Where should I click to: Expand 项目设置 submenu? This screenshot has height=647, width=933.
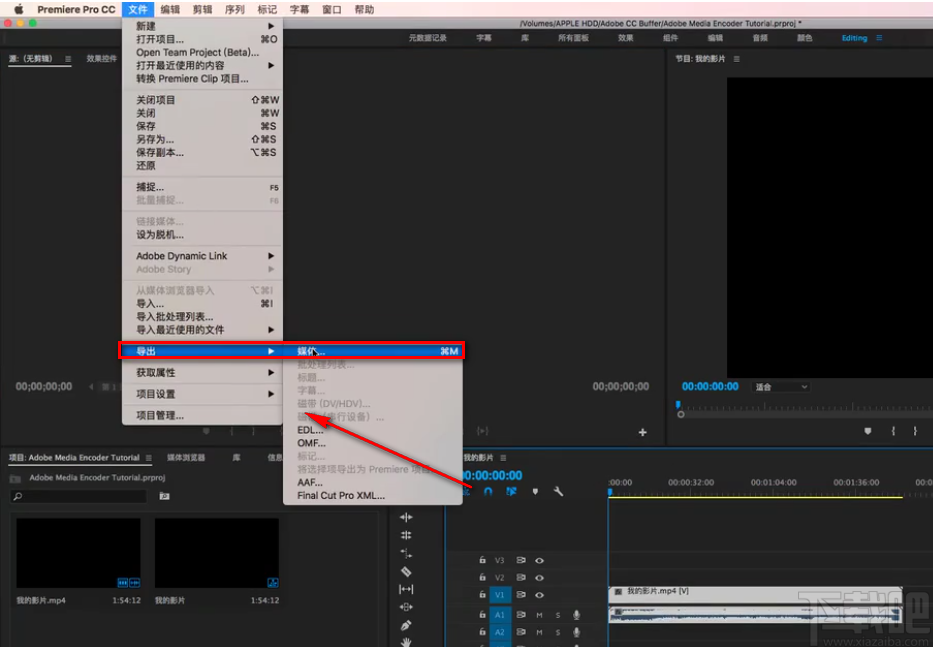click(202, 394)
